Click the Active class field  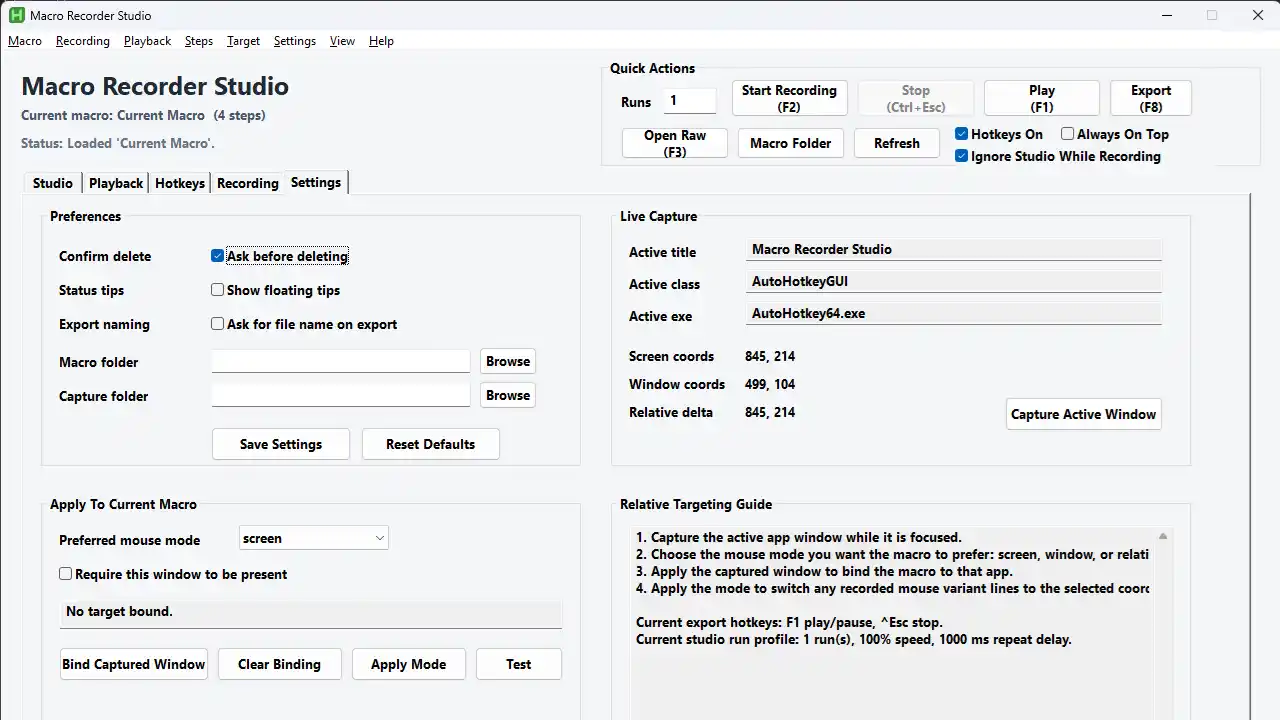[954, 282]
